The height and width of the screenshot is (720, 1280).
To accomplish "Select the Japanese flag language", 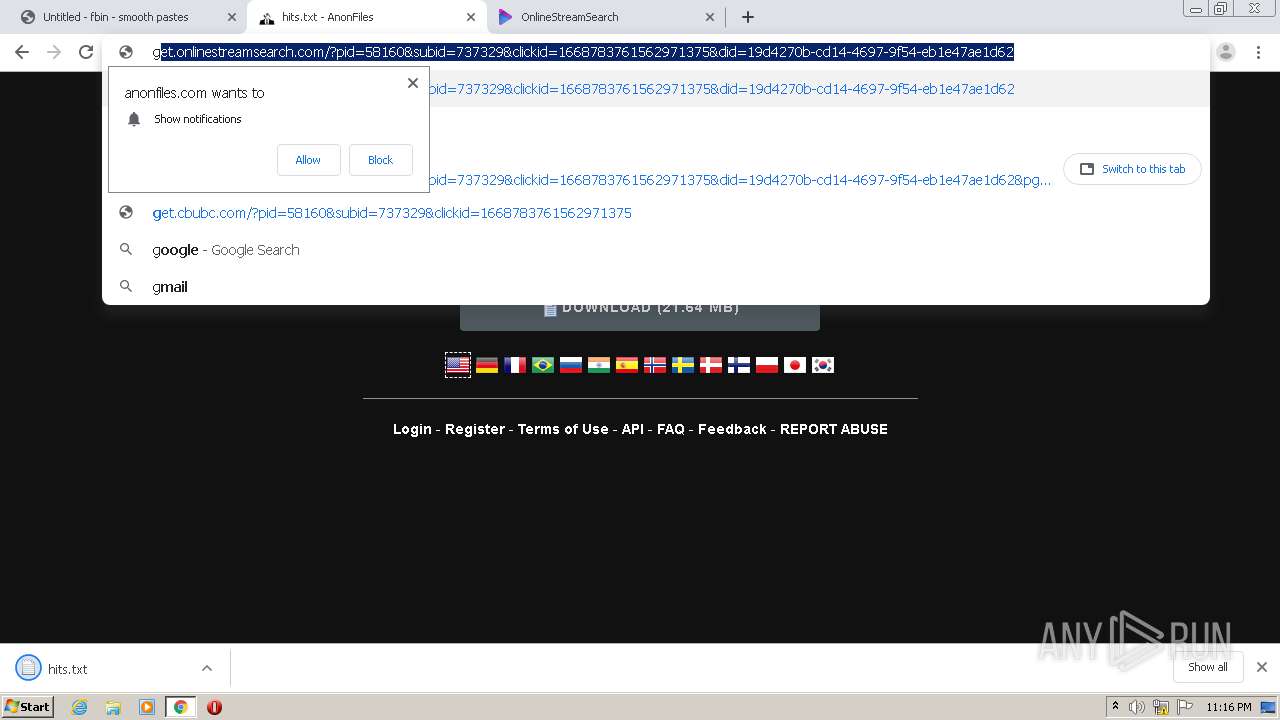I will click(x=795, y=365).
